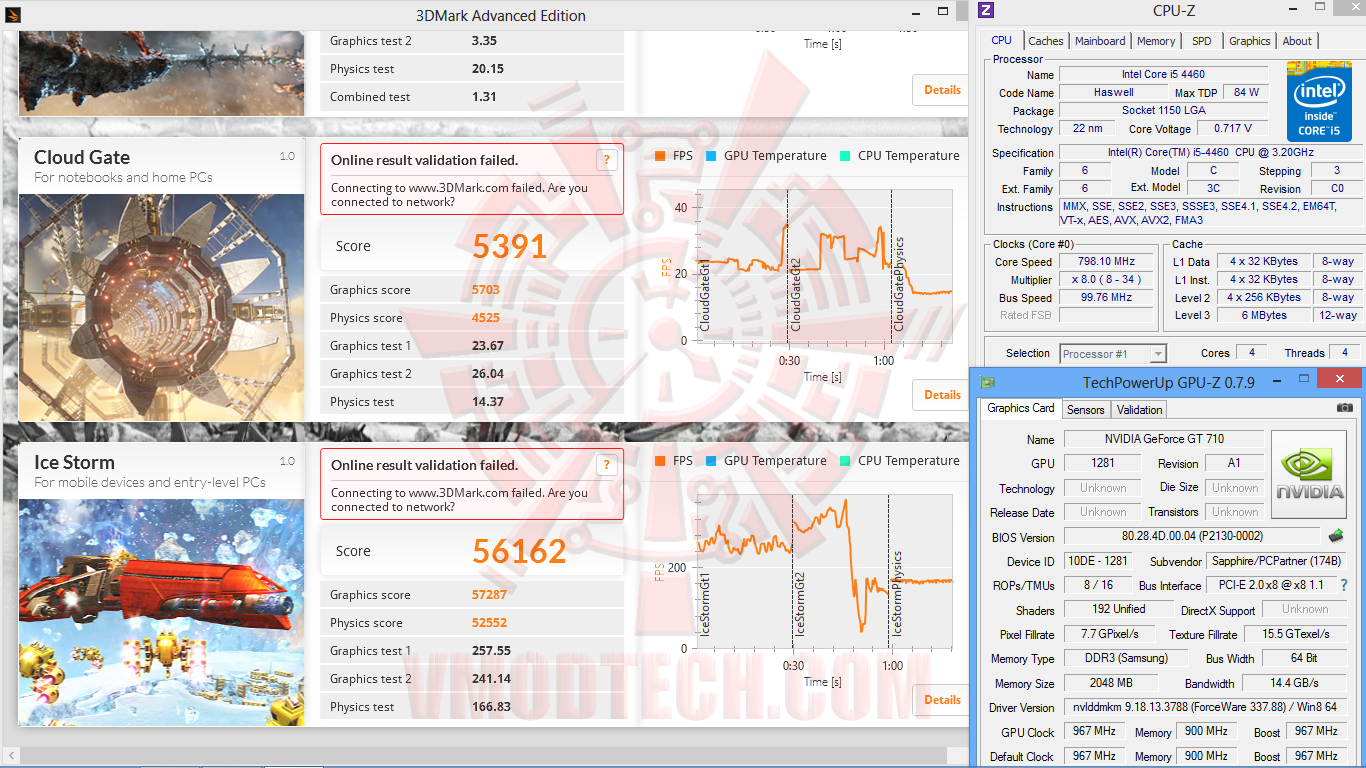Click the Cloud Gate graphics score "5703"
The width and height of the screenshot is (1366, 768).
(x=486, y=290)
